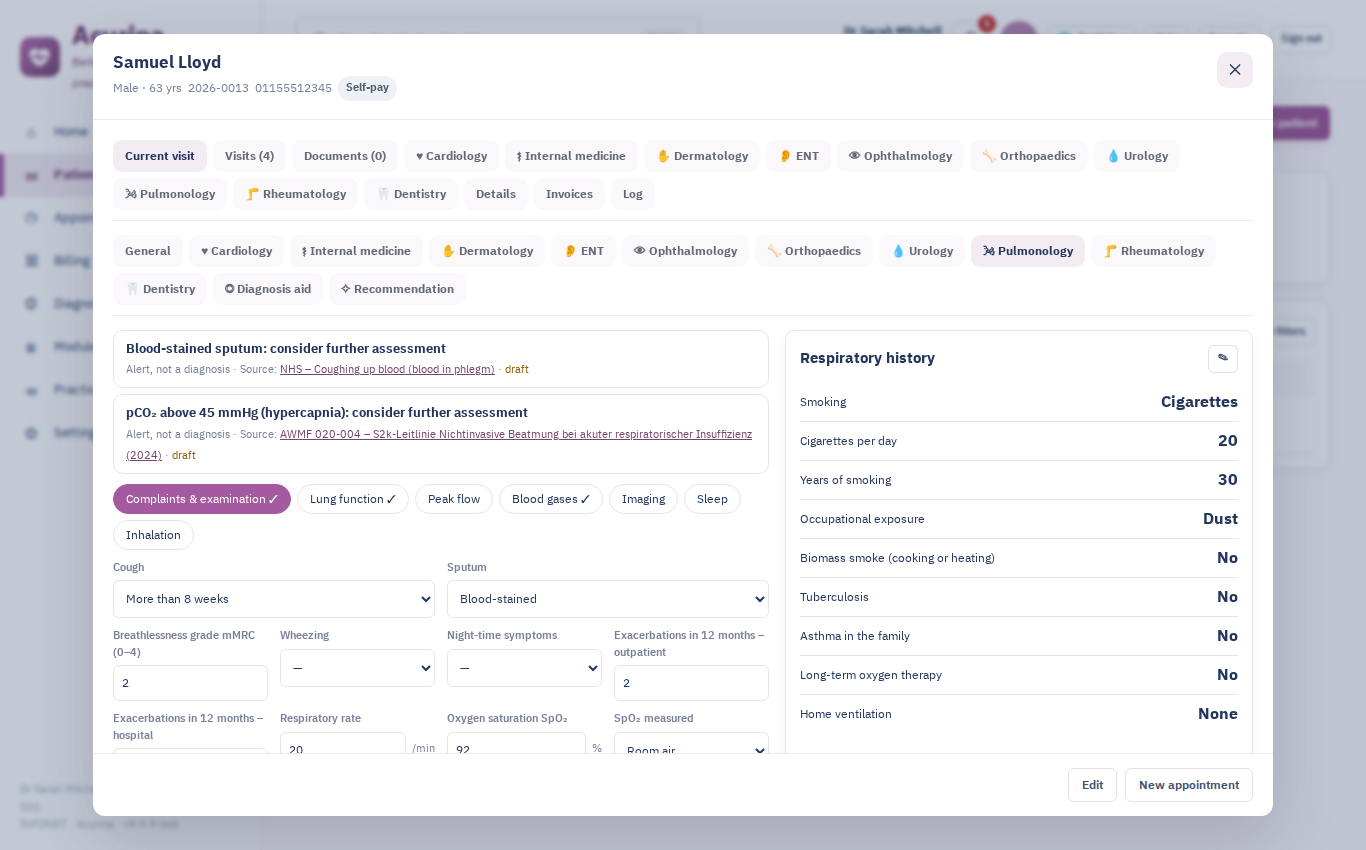Switch to the Lung function section
Viewport: 1366px width, 850px height.
353,499
